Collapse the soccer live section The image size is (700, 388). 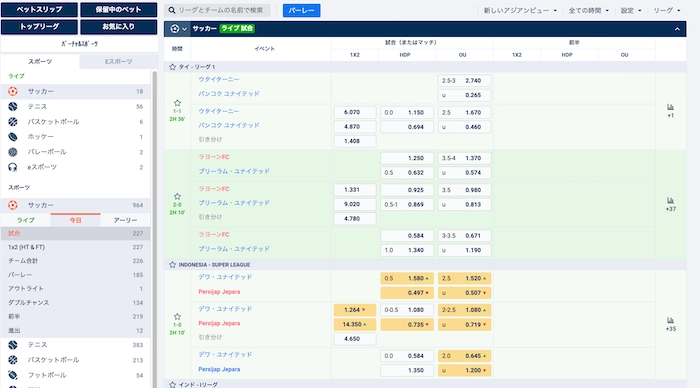tap(677, 29)
